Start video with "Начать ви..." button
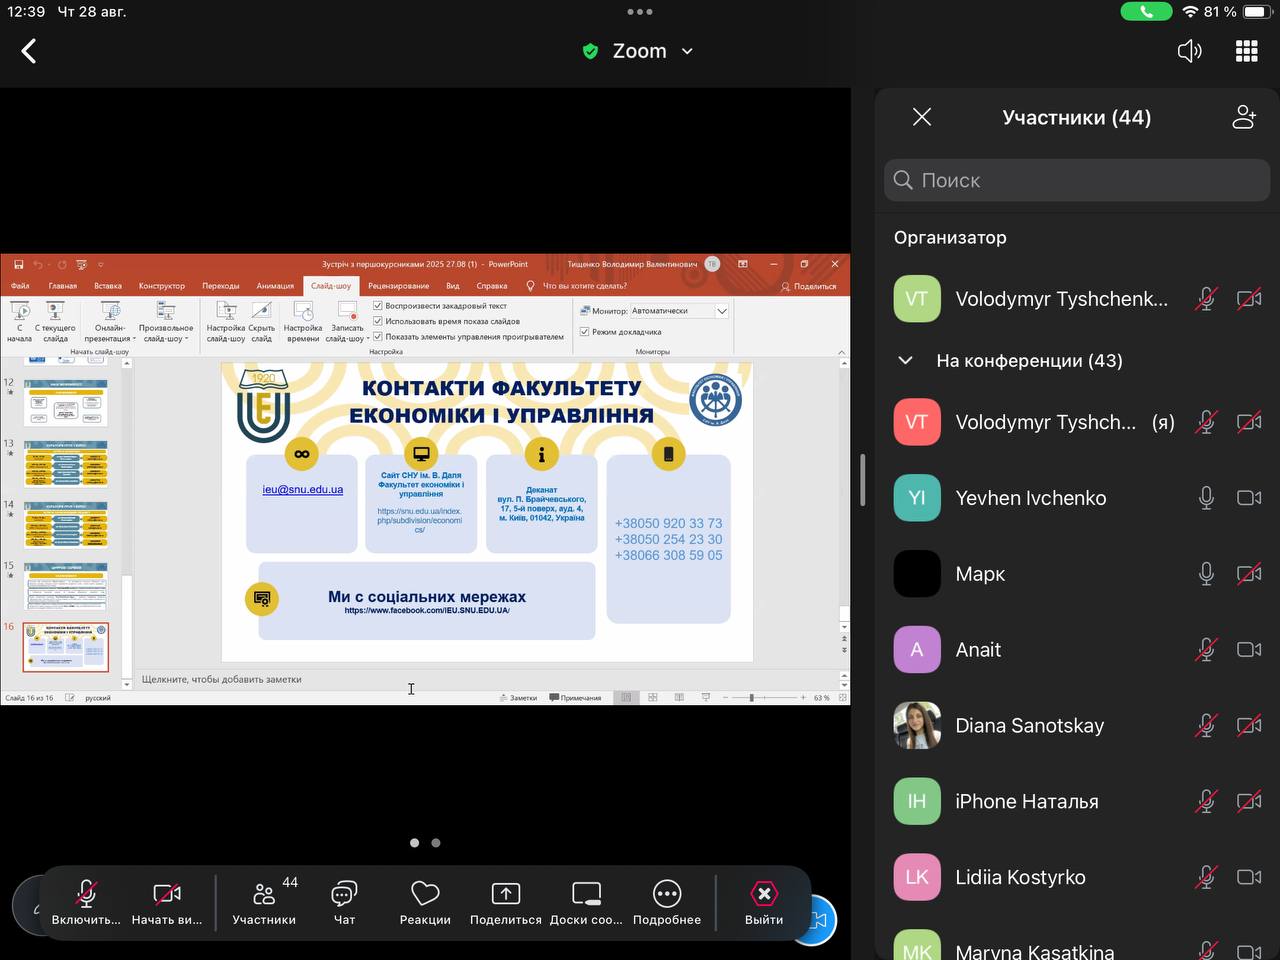This screenshot has height=960, width=1280. [x=167, y=901]
